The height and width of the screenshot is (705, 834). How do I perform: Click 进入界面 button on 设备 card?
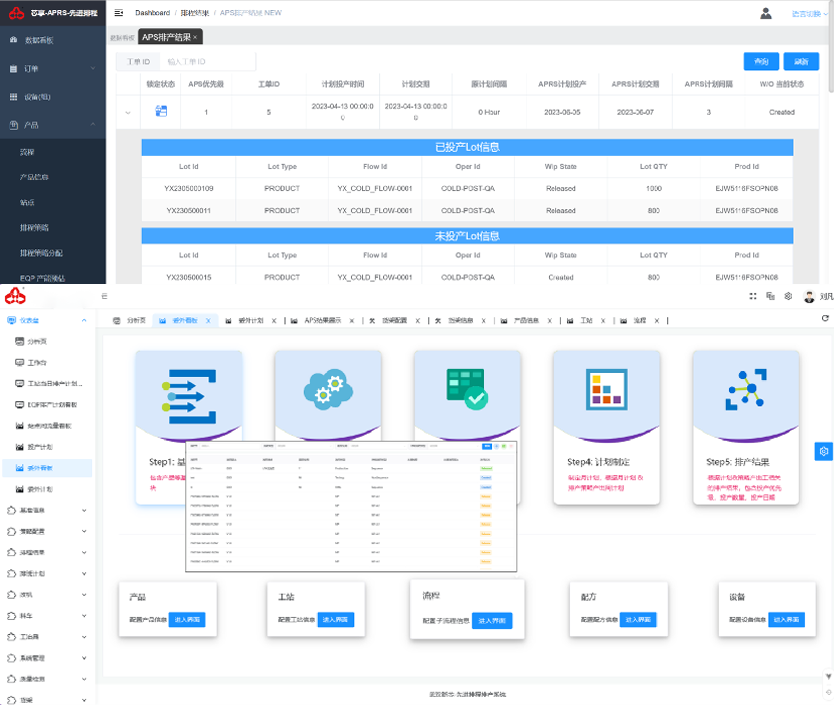point(787,619)
